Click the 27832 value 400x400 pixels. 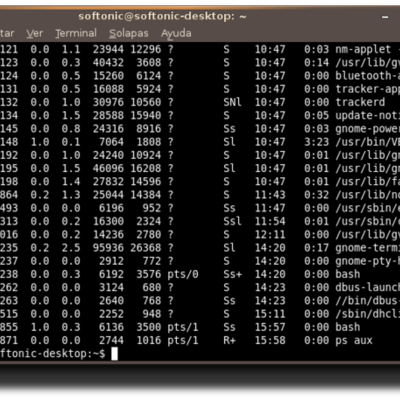tap(108, 182)
